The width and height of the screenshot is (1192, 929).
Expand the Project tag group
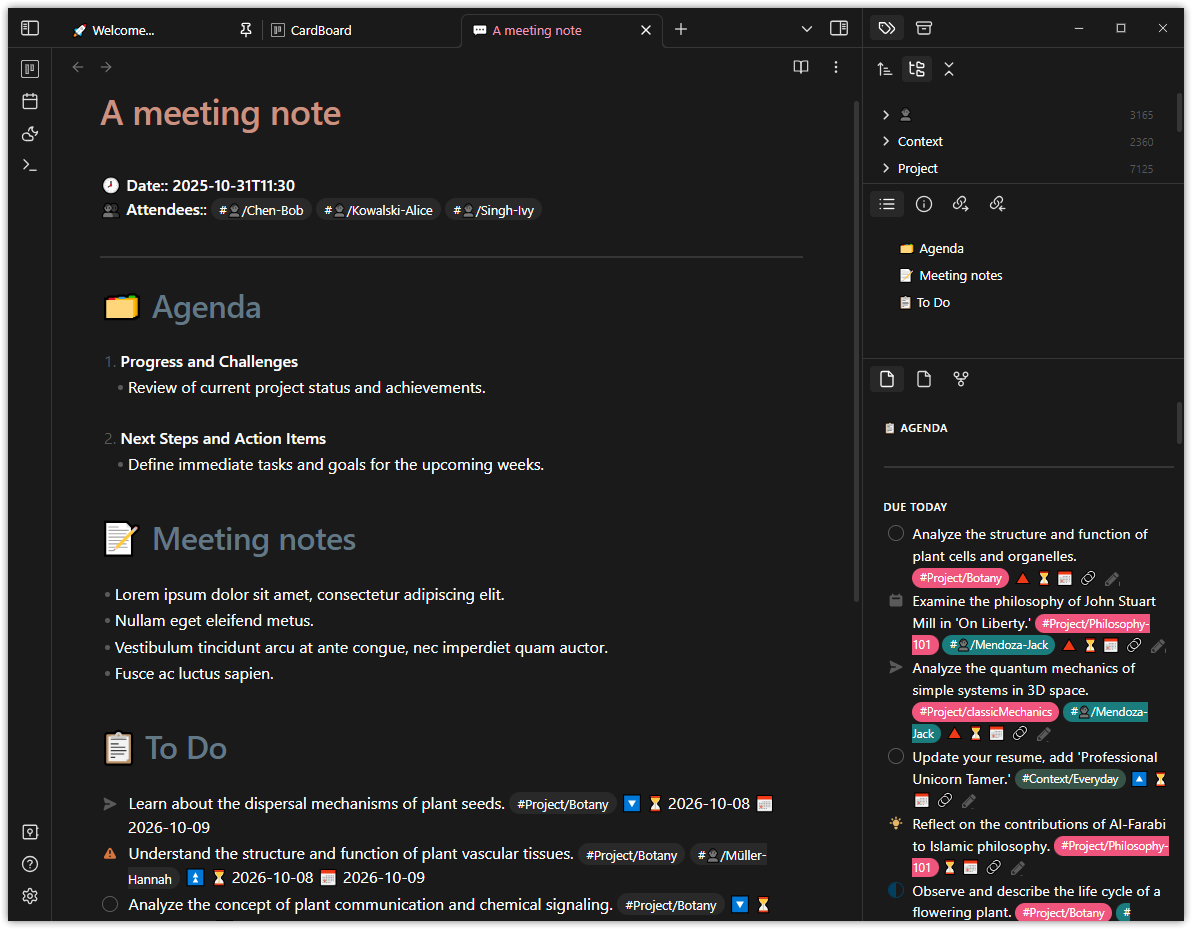point(886,168)
